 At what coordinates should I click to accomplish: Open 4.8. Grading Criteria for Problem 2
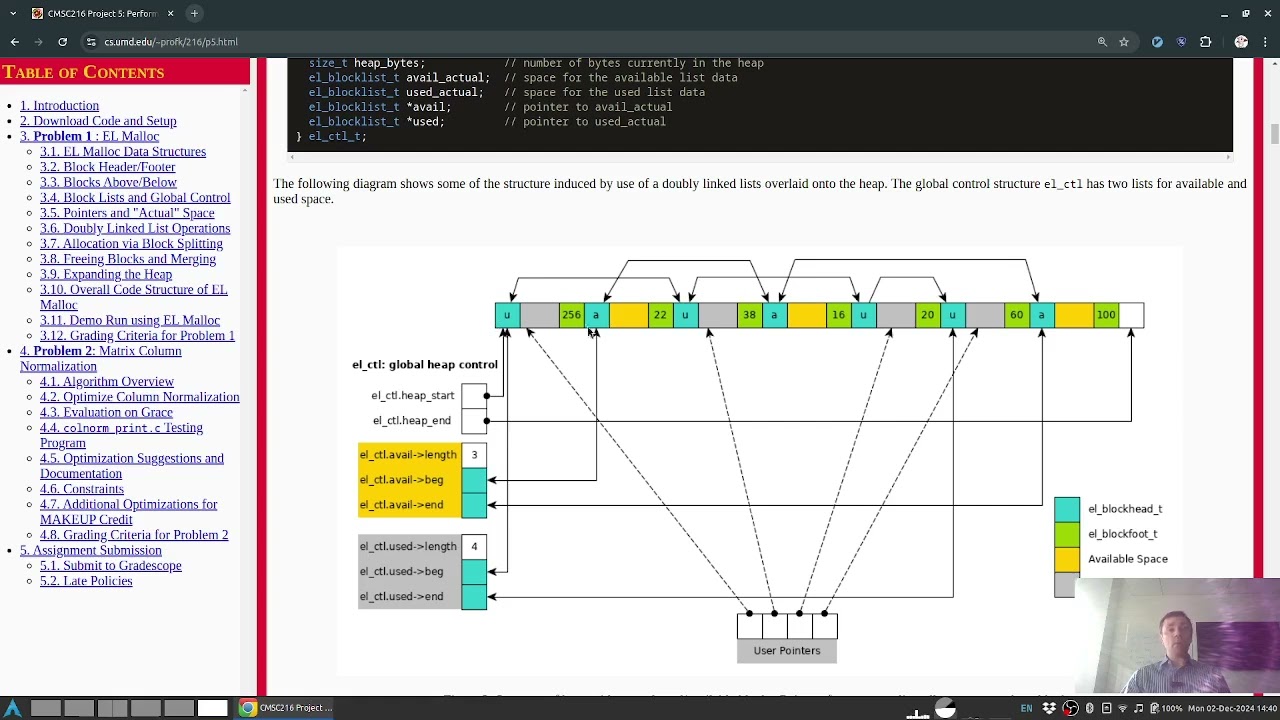(x=134, y=535)
